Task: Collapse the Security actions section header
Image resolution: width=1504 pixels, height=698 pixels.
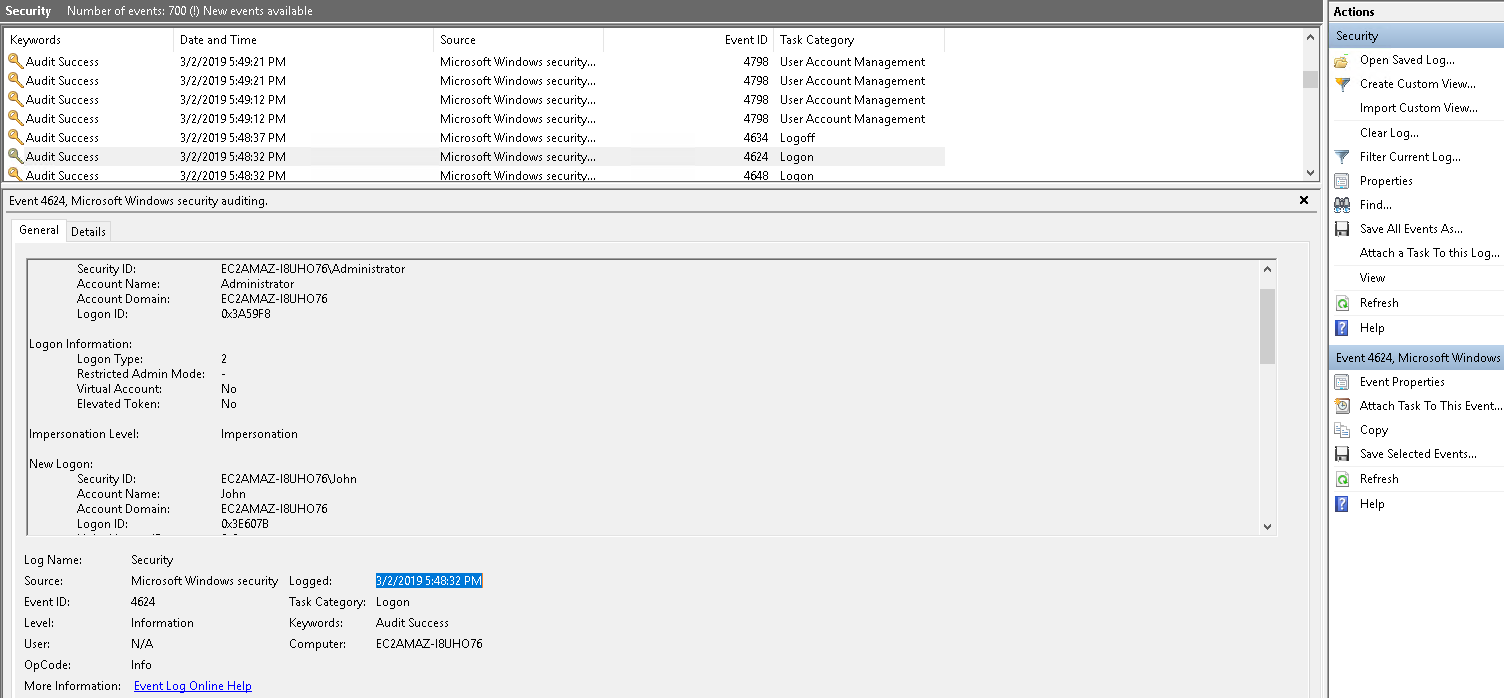Action: [1417, 36]
